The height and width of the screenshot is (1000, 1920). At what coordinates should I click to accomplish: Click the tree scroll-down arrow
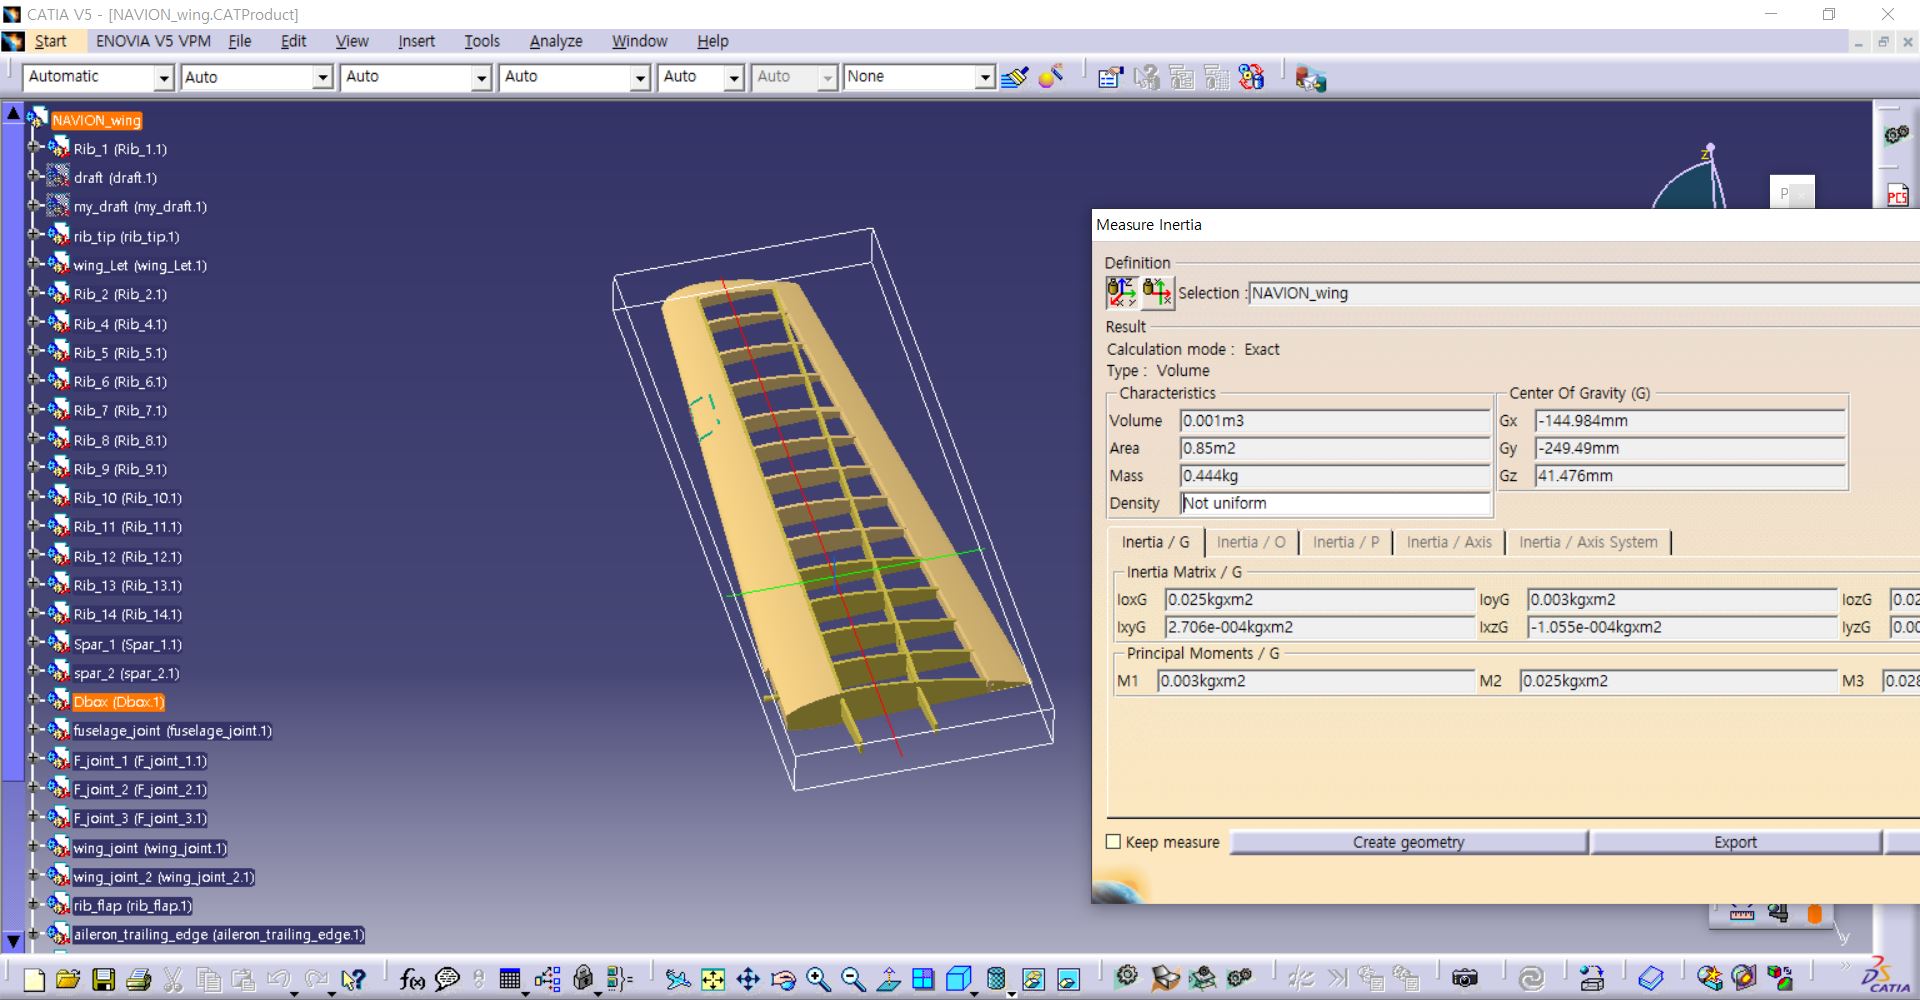(13, 941)
